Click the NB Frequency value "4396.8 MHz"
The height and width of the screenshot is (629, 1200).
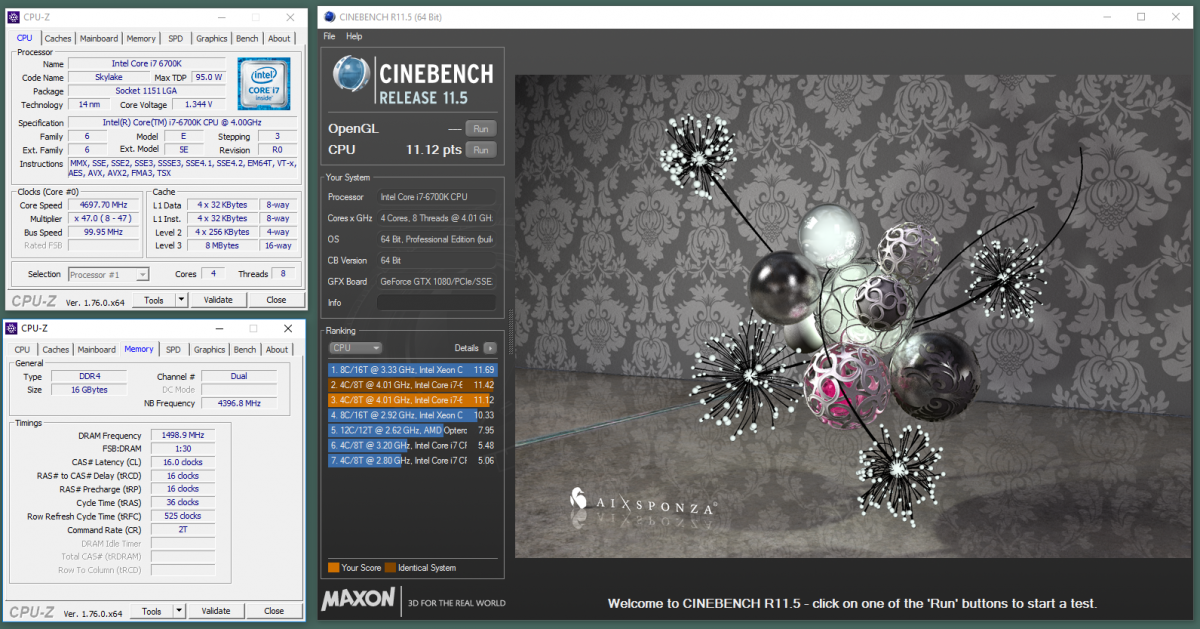click(239, 403)
